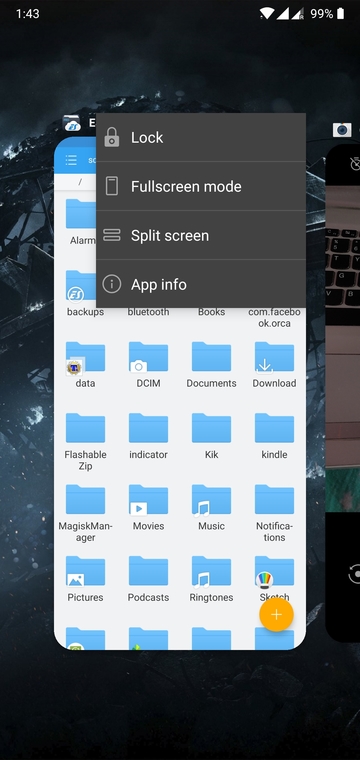The width and height of the screenshot is (360, 760).
Task: Tap the 'bluetooth' folder label
Action: (148, 312)
